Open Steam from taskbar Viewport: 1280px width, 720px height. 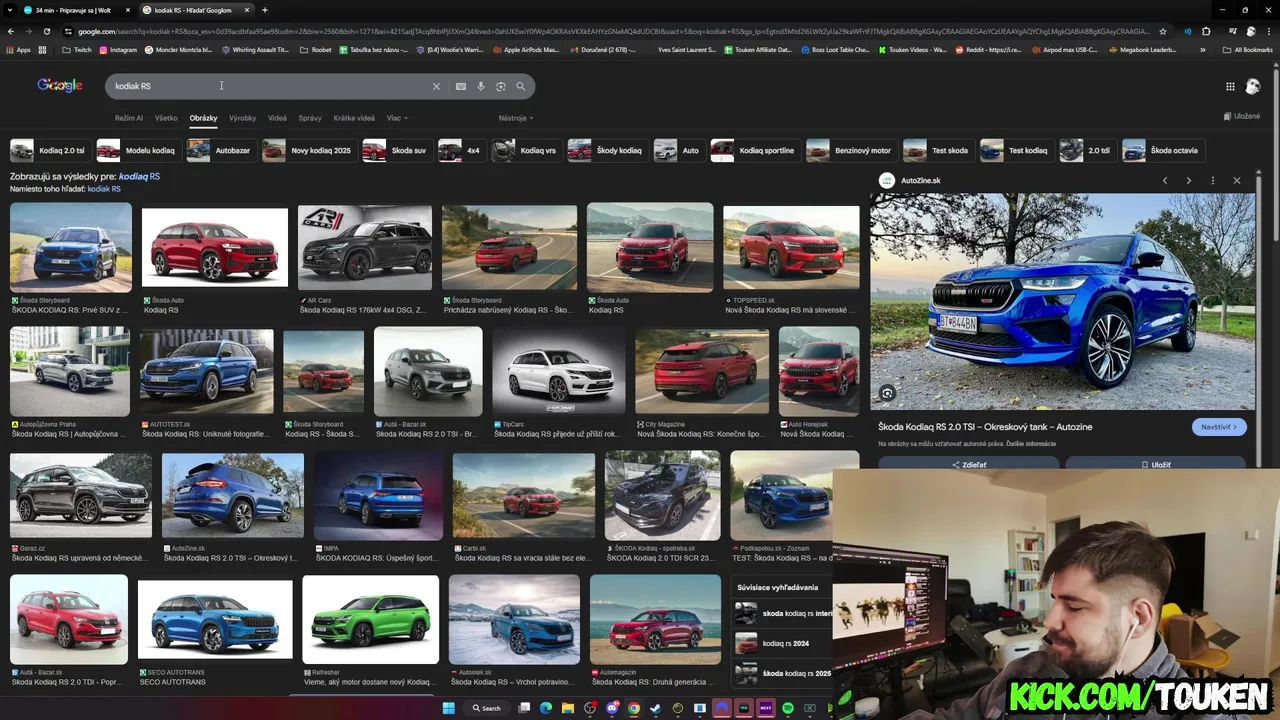tap(656, 708)
